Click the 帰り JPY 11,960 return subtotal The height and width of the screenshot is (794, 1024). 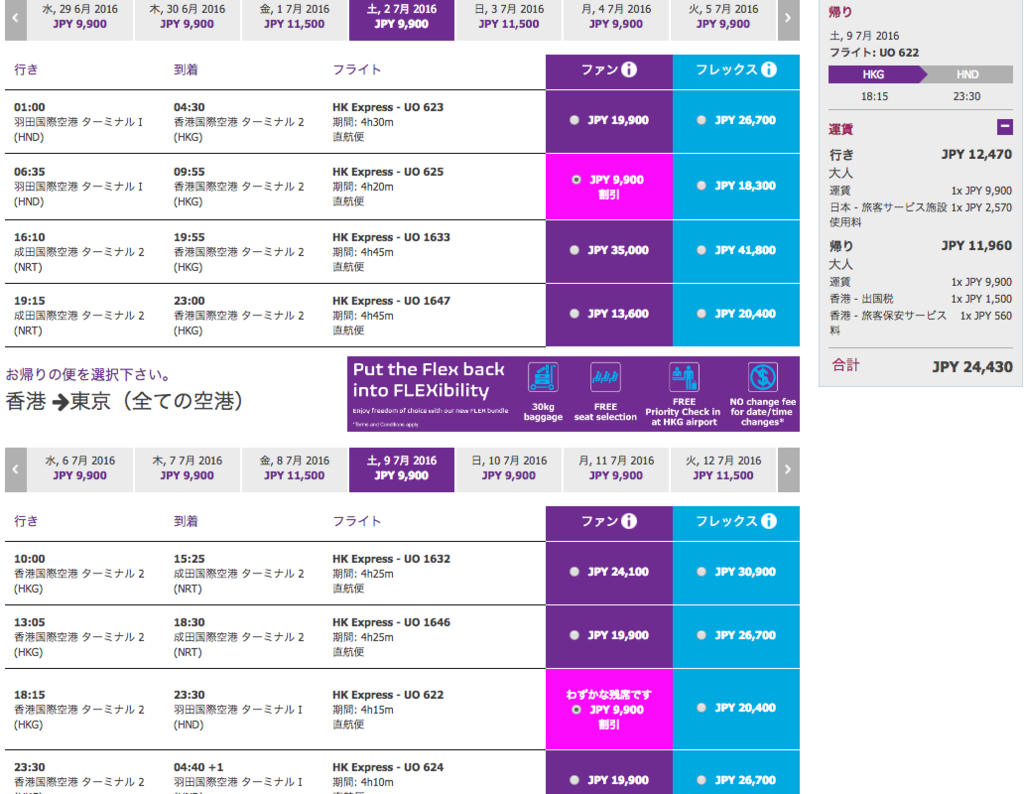point(921,246)
